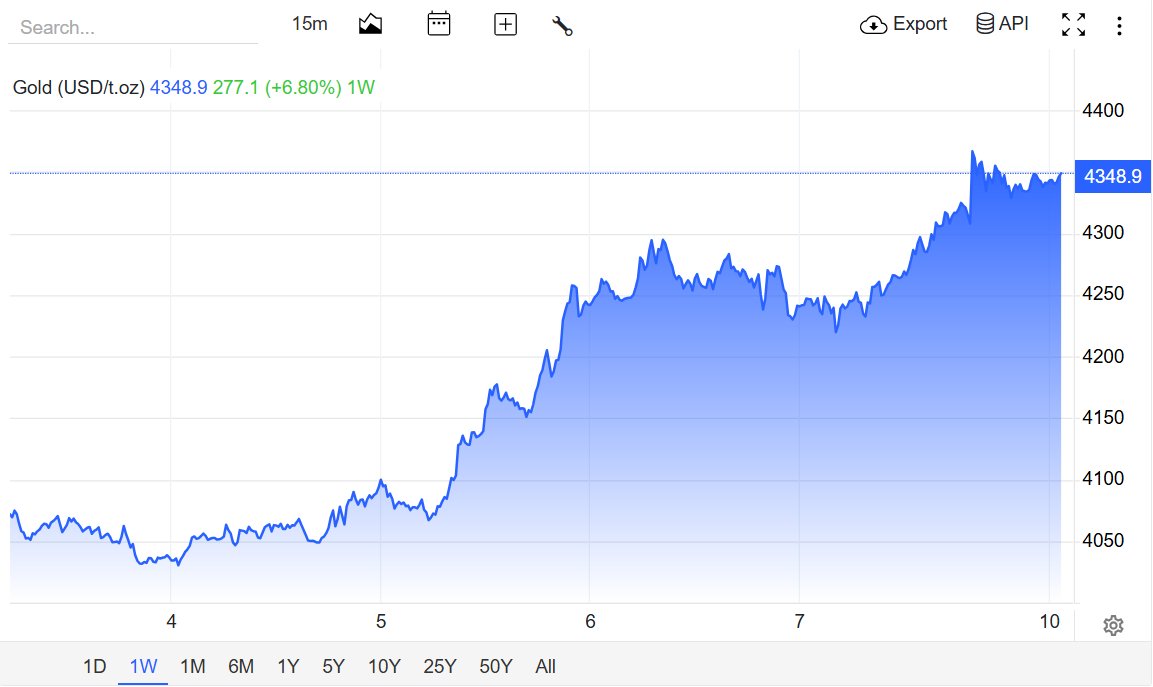Toggle fullscreen chart view
1153x687 pixels.
[1074, 24]
